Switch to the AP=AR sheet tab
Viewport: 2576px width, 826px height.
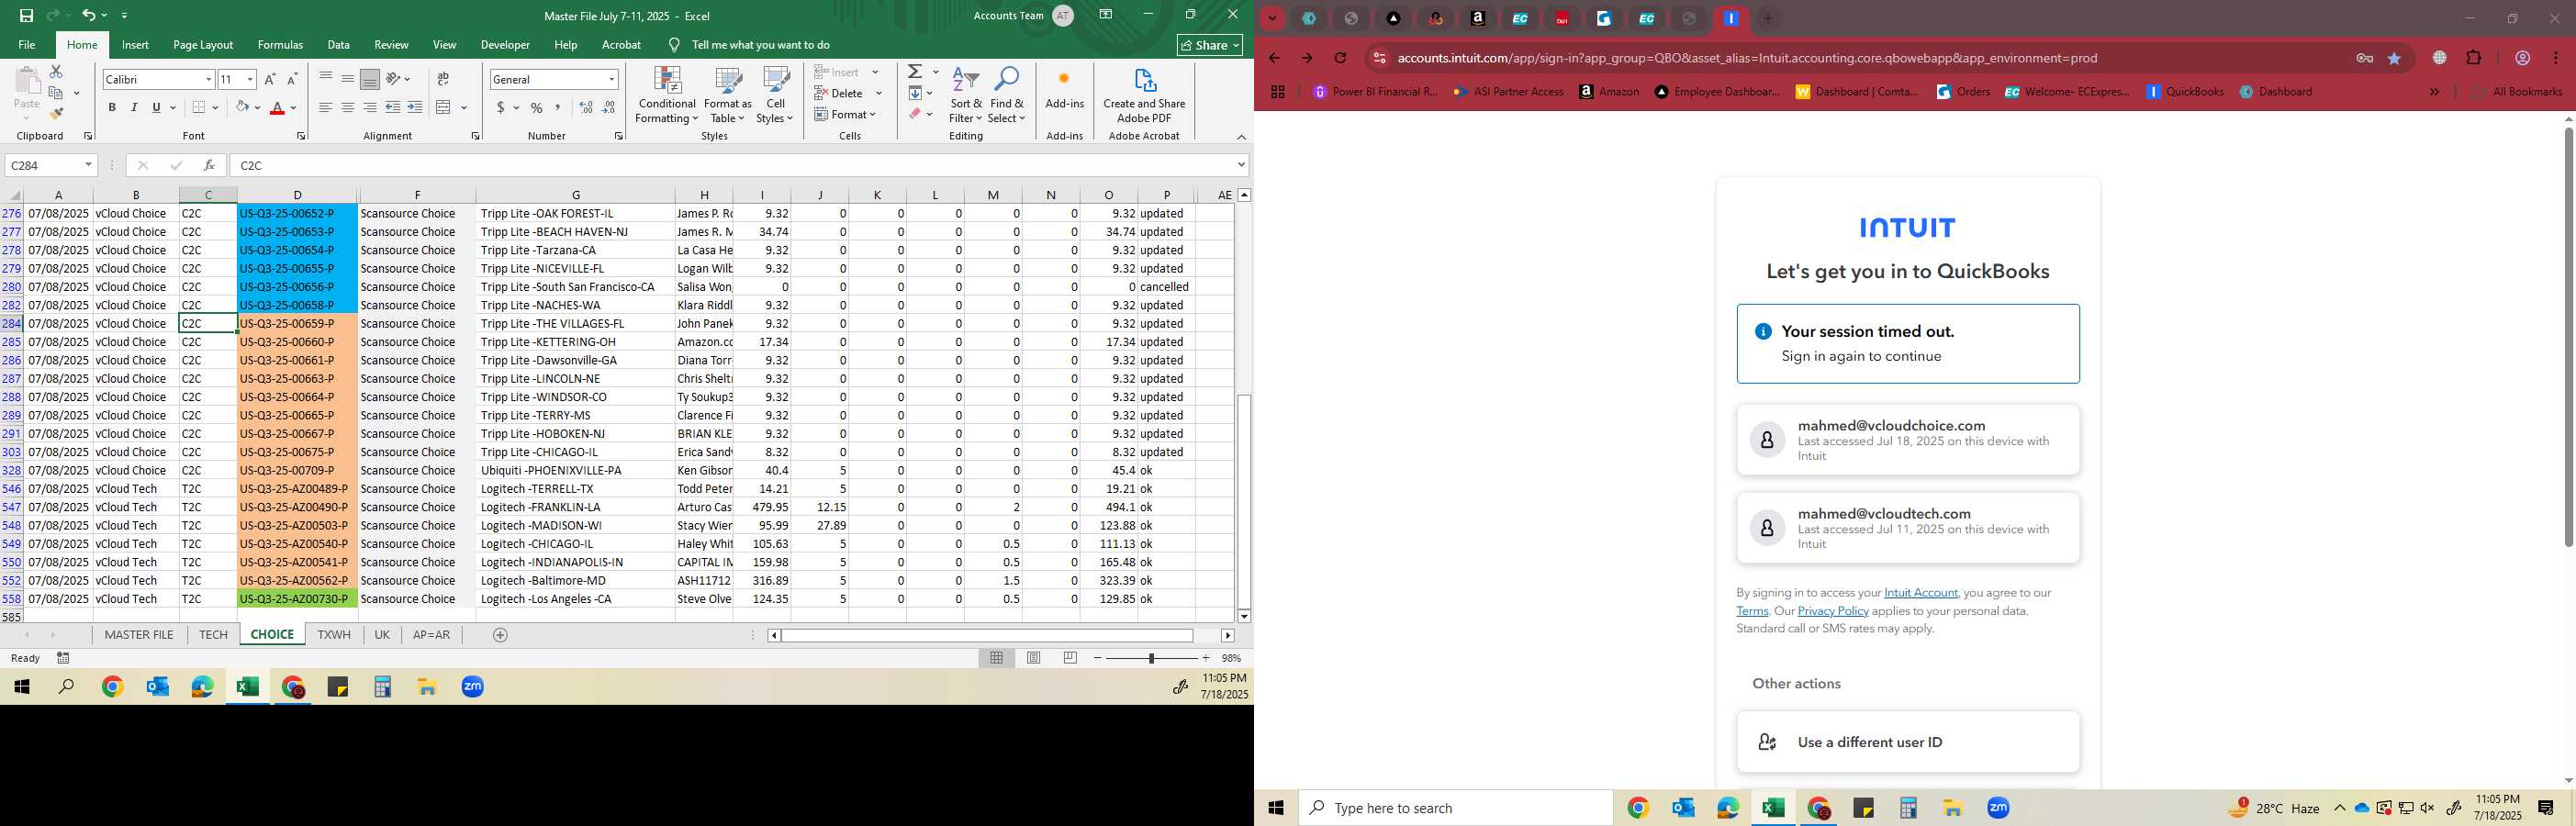pyautogui.click(x=431, y=635)
